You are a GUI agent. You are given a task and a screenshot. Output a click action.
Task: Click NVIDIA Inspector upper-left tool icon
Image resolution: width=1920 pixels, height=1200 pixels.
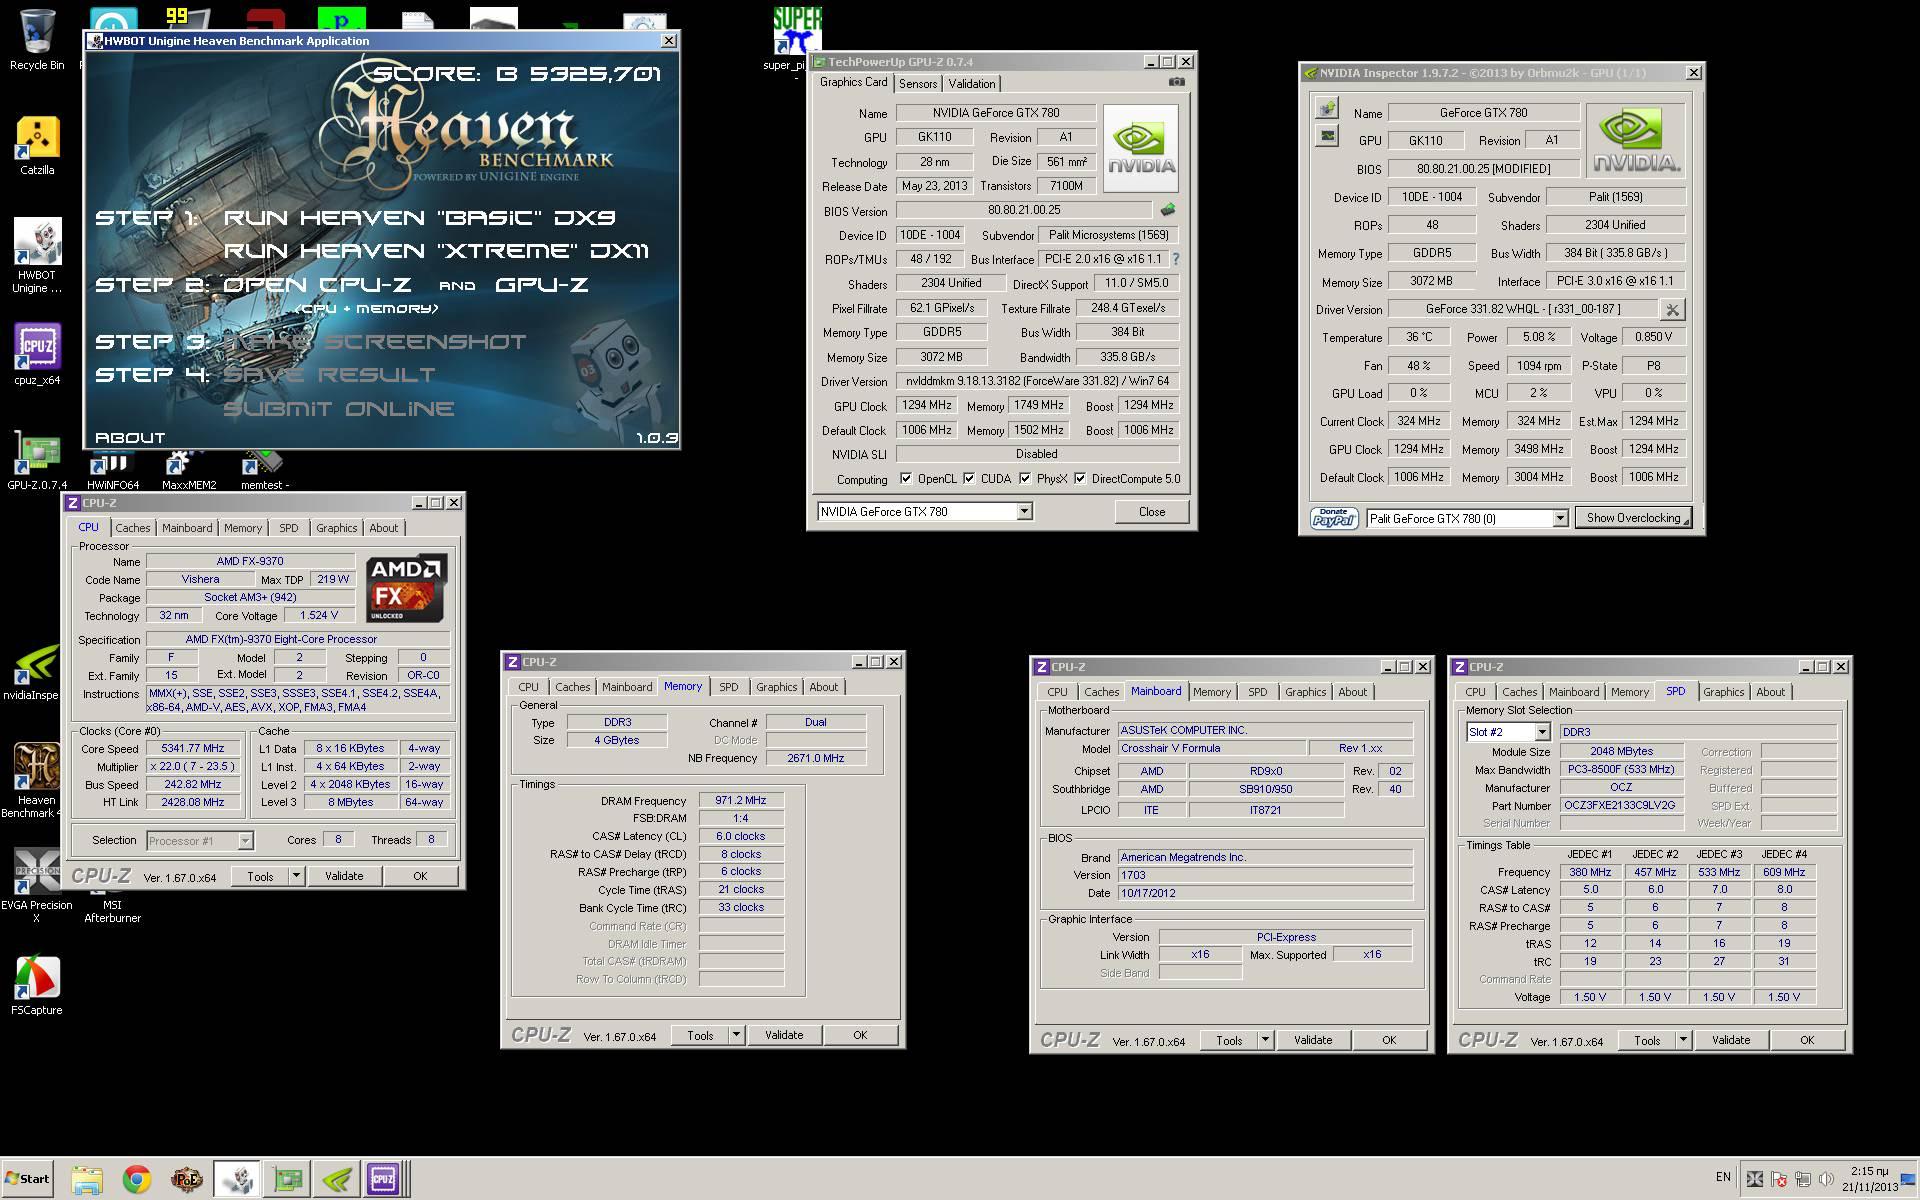click(1327, 108)
